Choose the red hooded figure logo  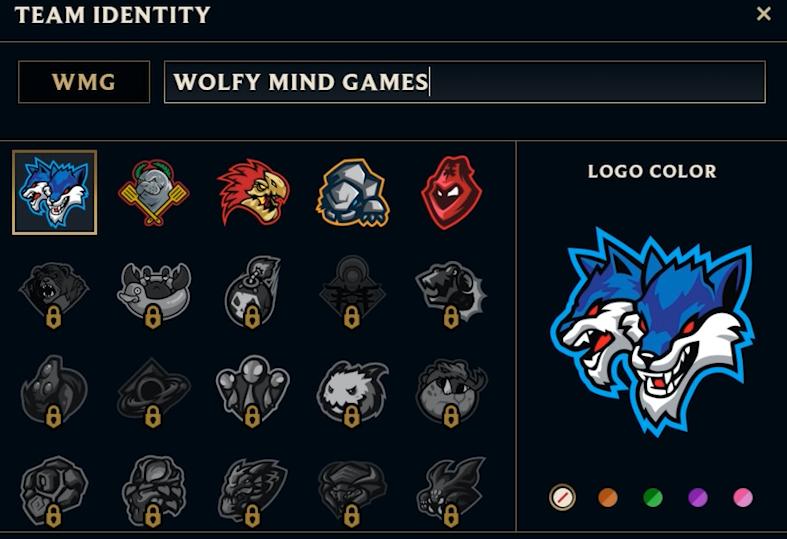point(452,192)
